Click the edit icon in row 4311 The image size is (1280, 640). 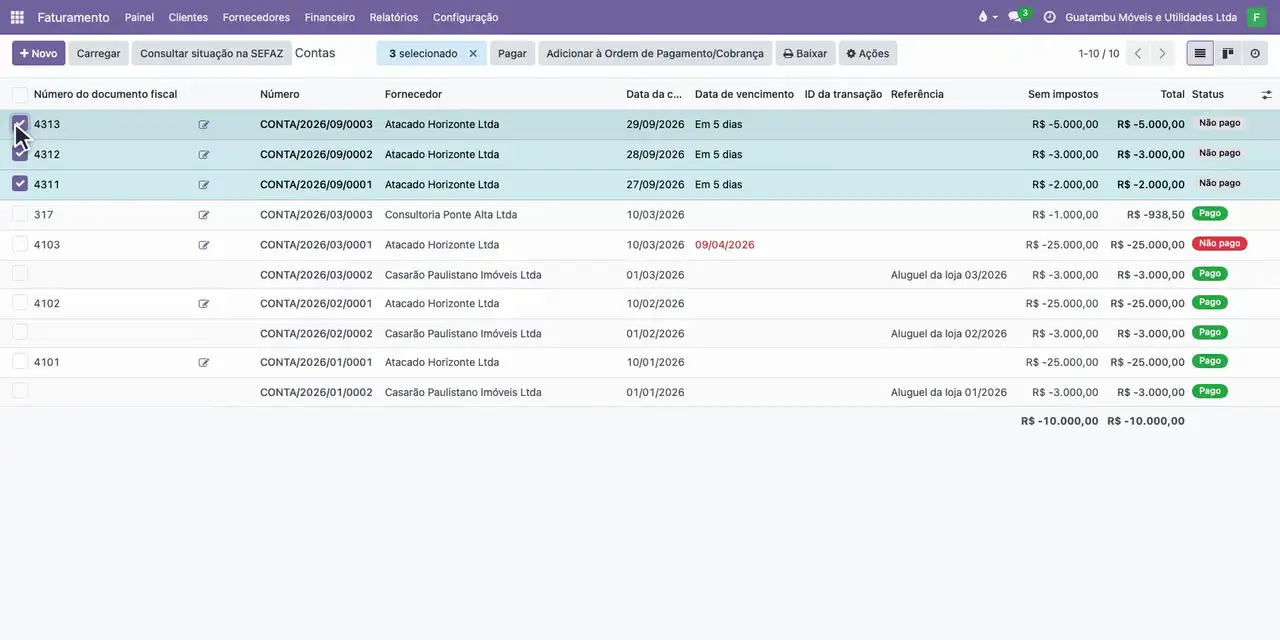[204, 185]
